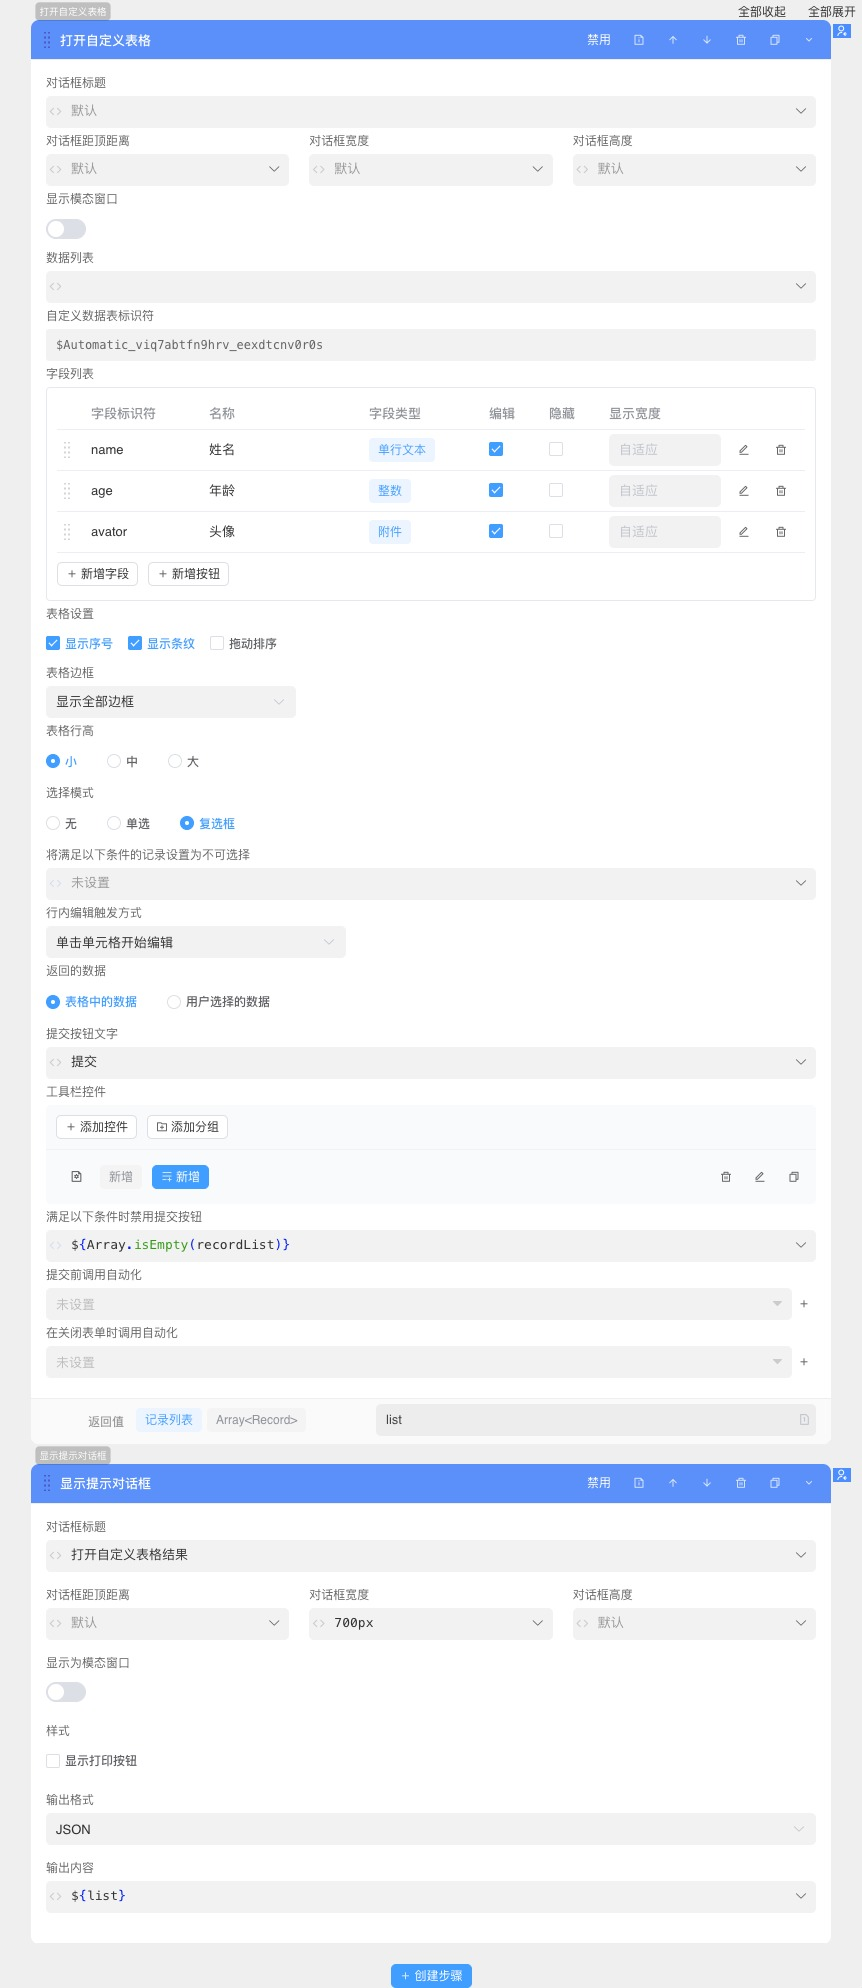Enable 拖动排序 checkbox
Viewport: 862px width, 1988px height.
click(x=217, y=643)
